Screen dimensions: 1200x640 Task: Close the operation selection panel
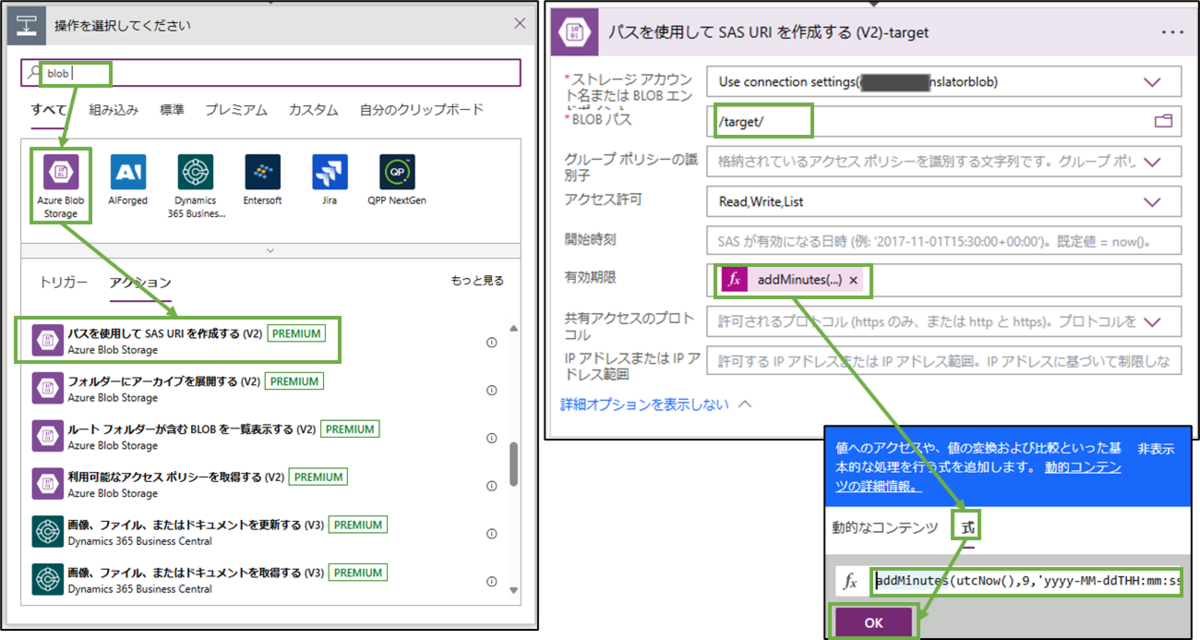(519, 23)
